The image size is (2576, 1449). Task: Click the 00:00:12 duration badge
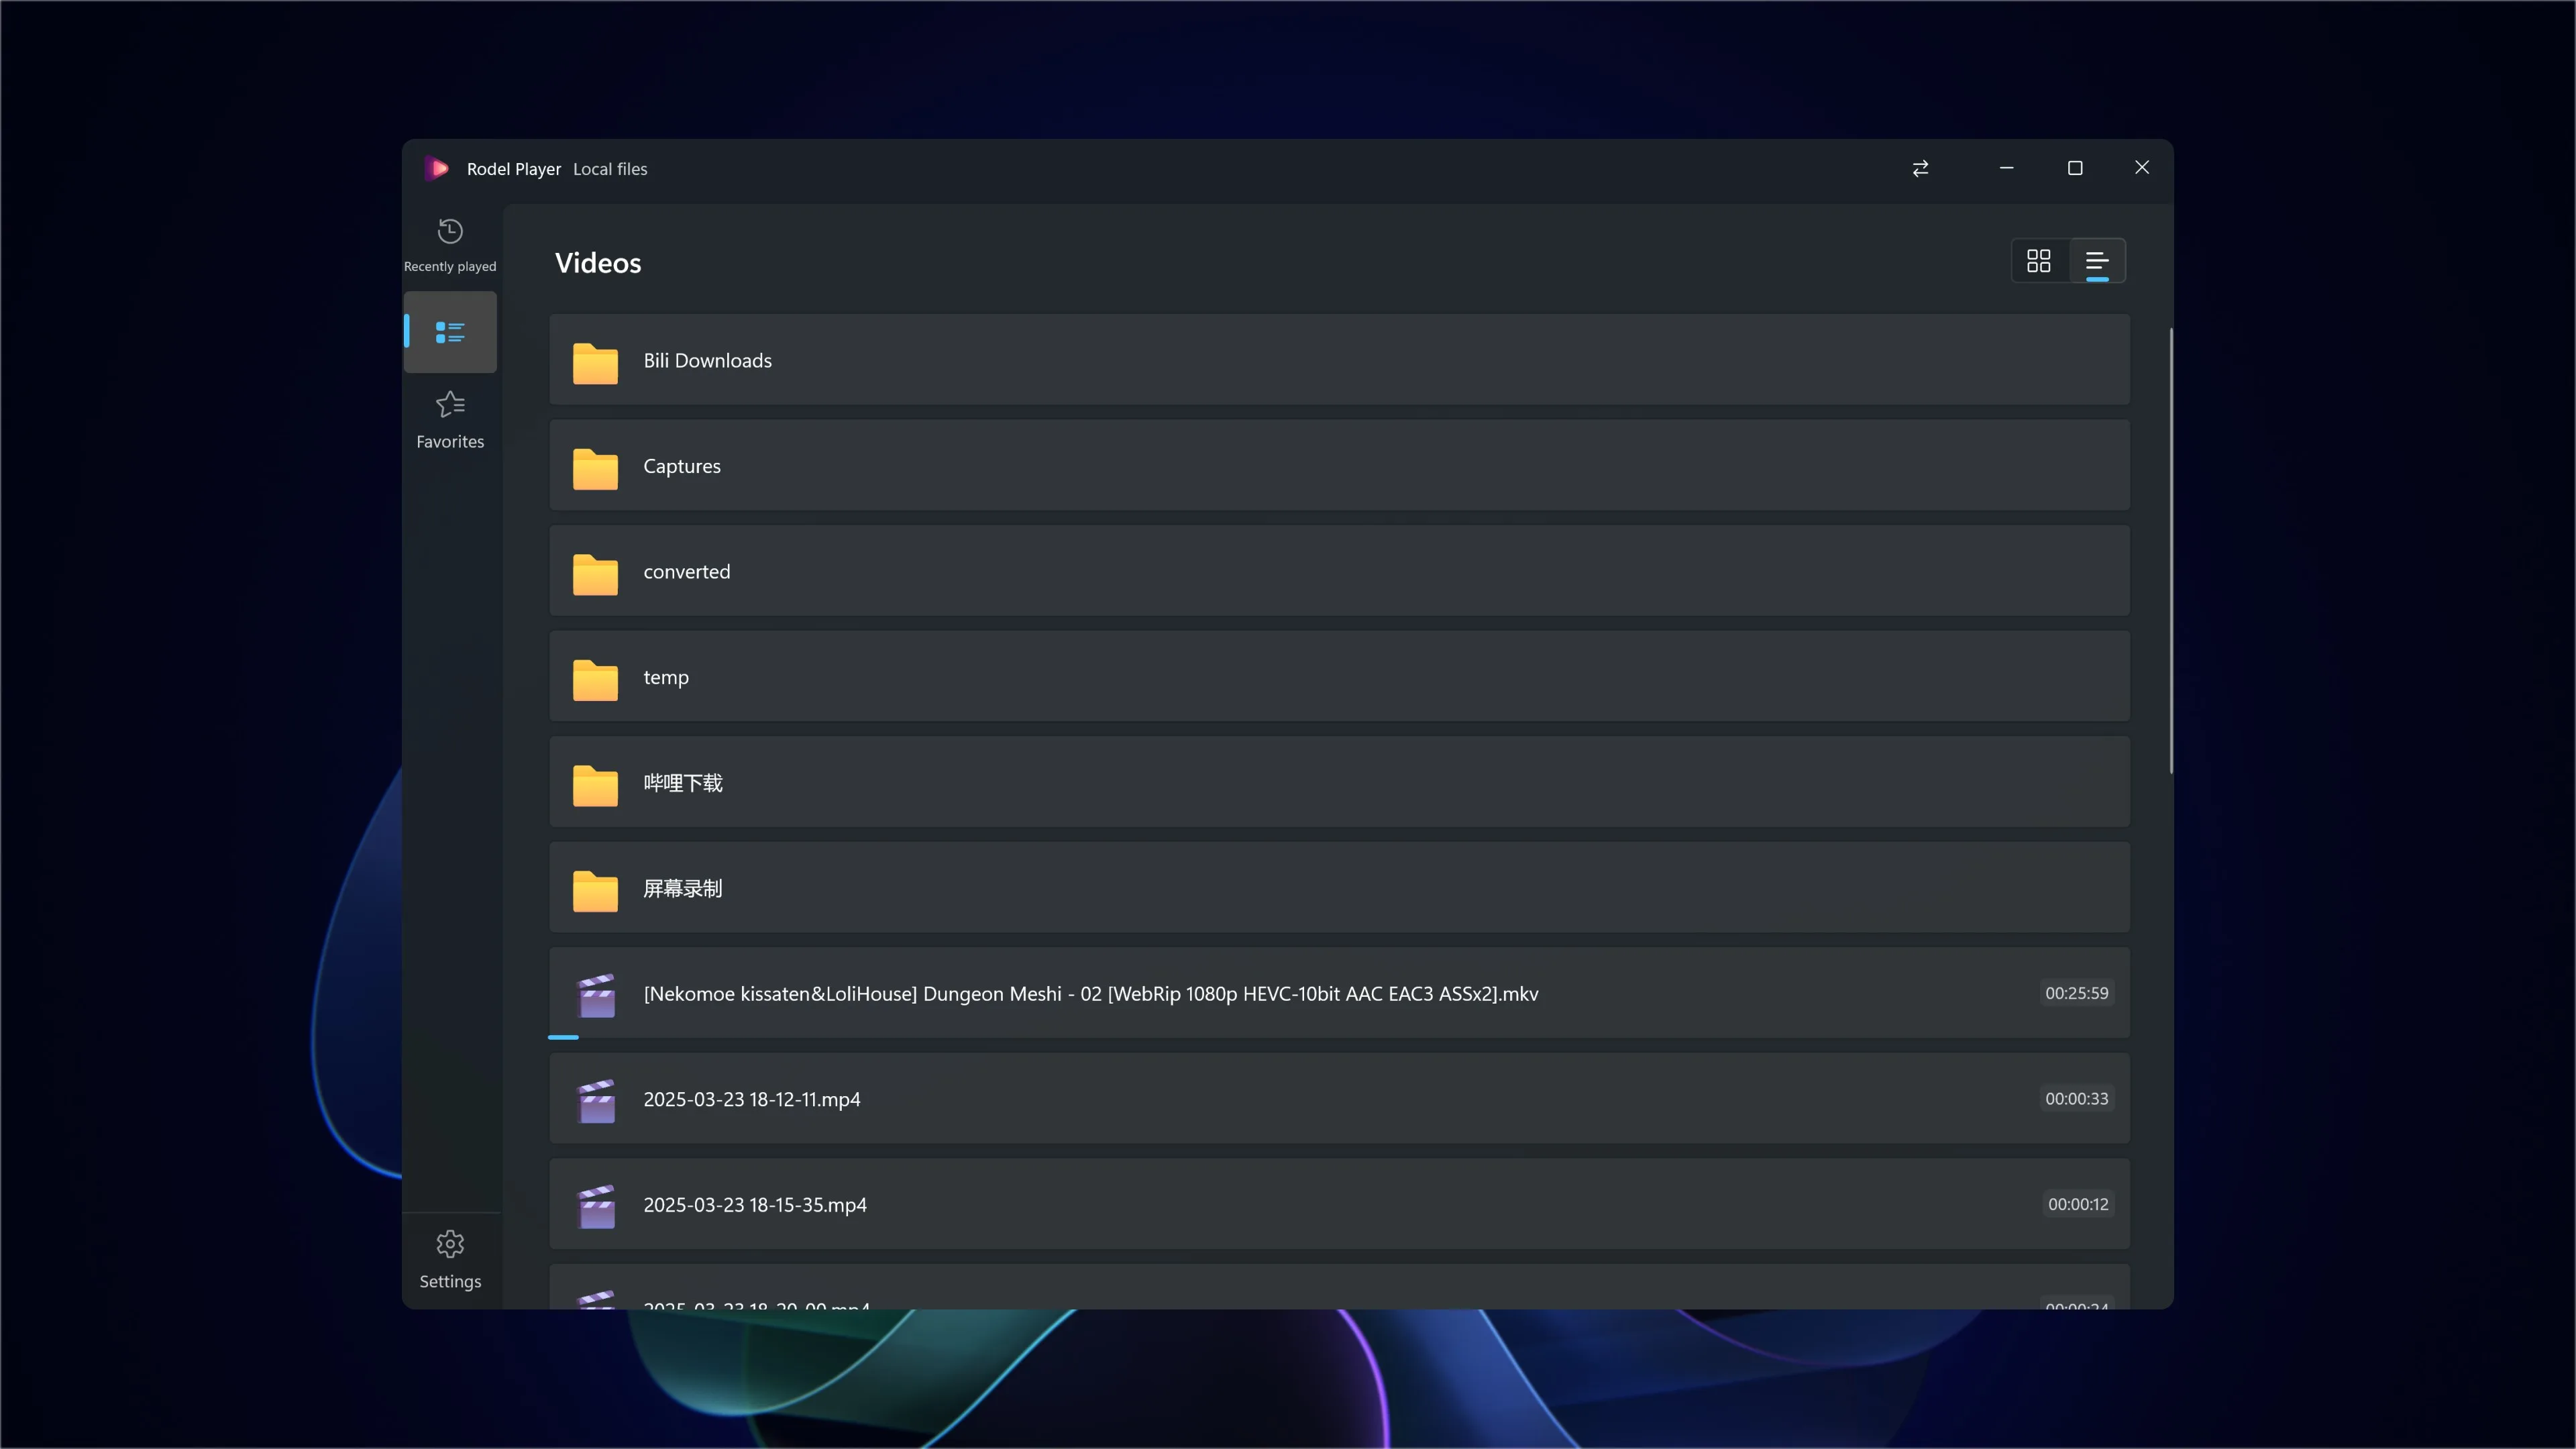coord(2078,1204)
